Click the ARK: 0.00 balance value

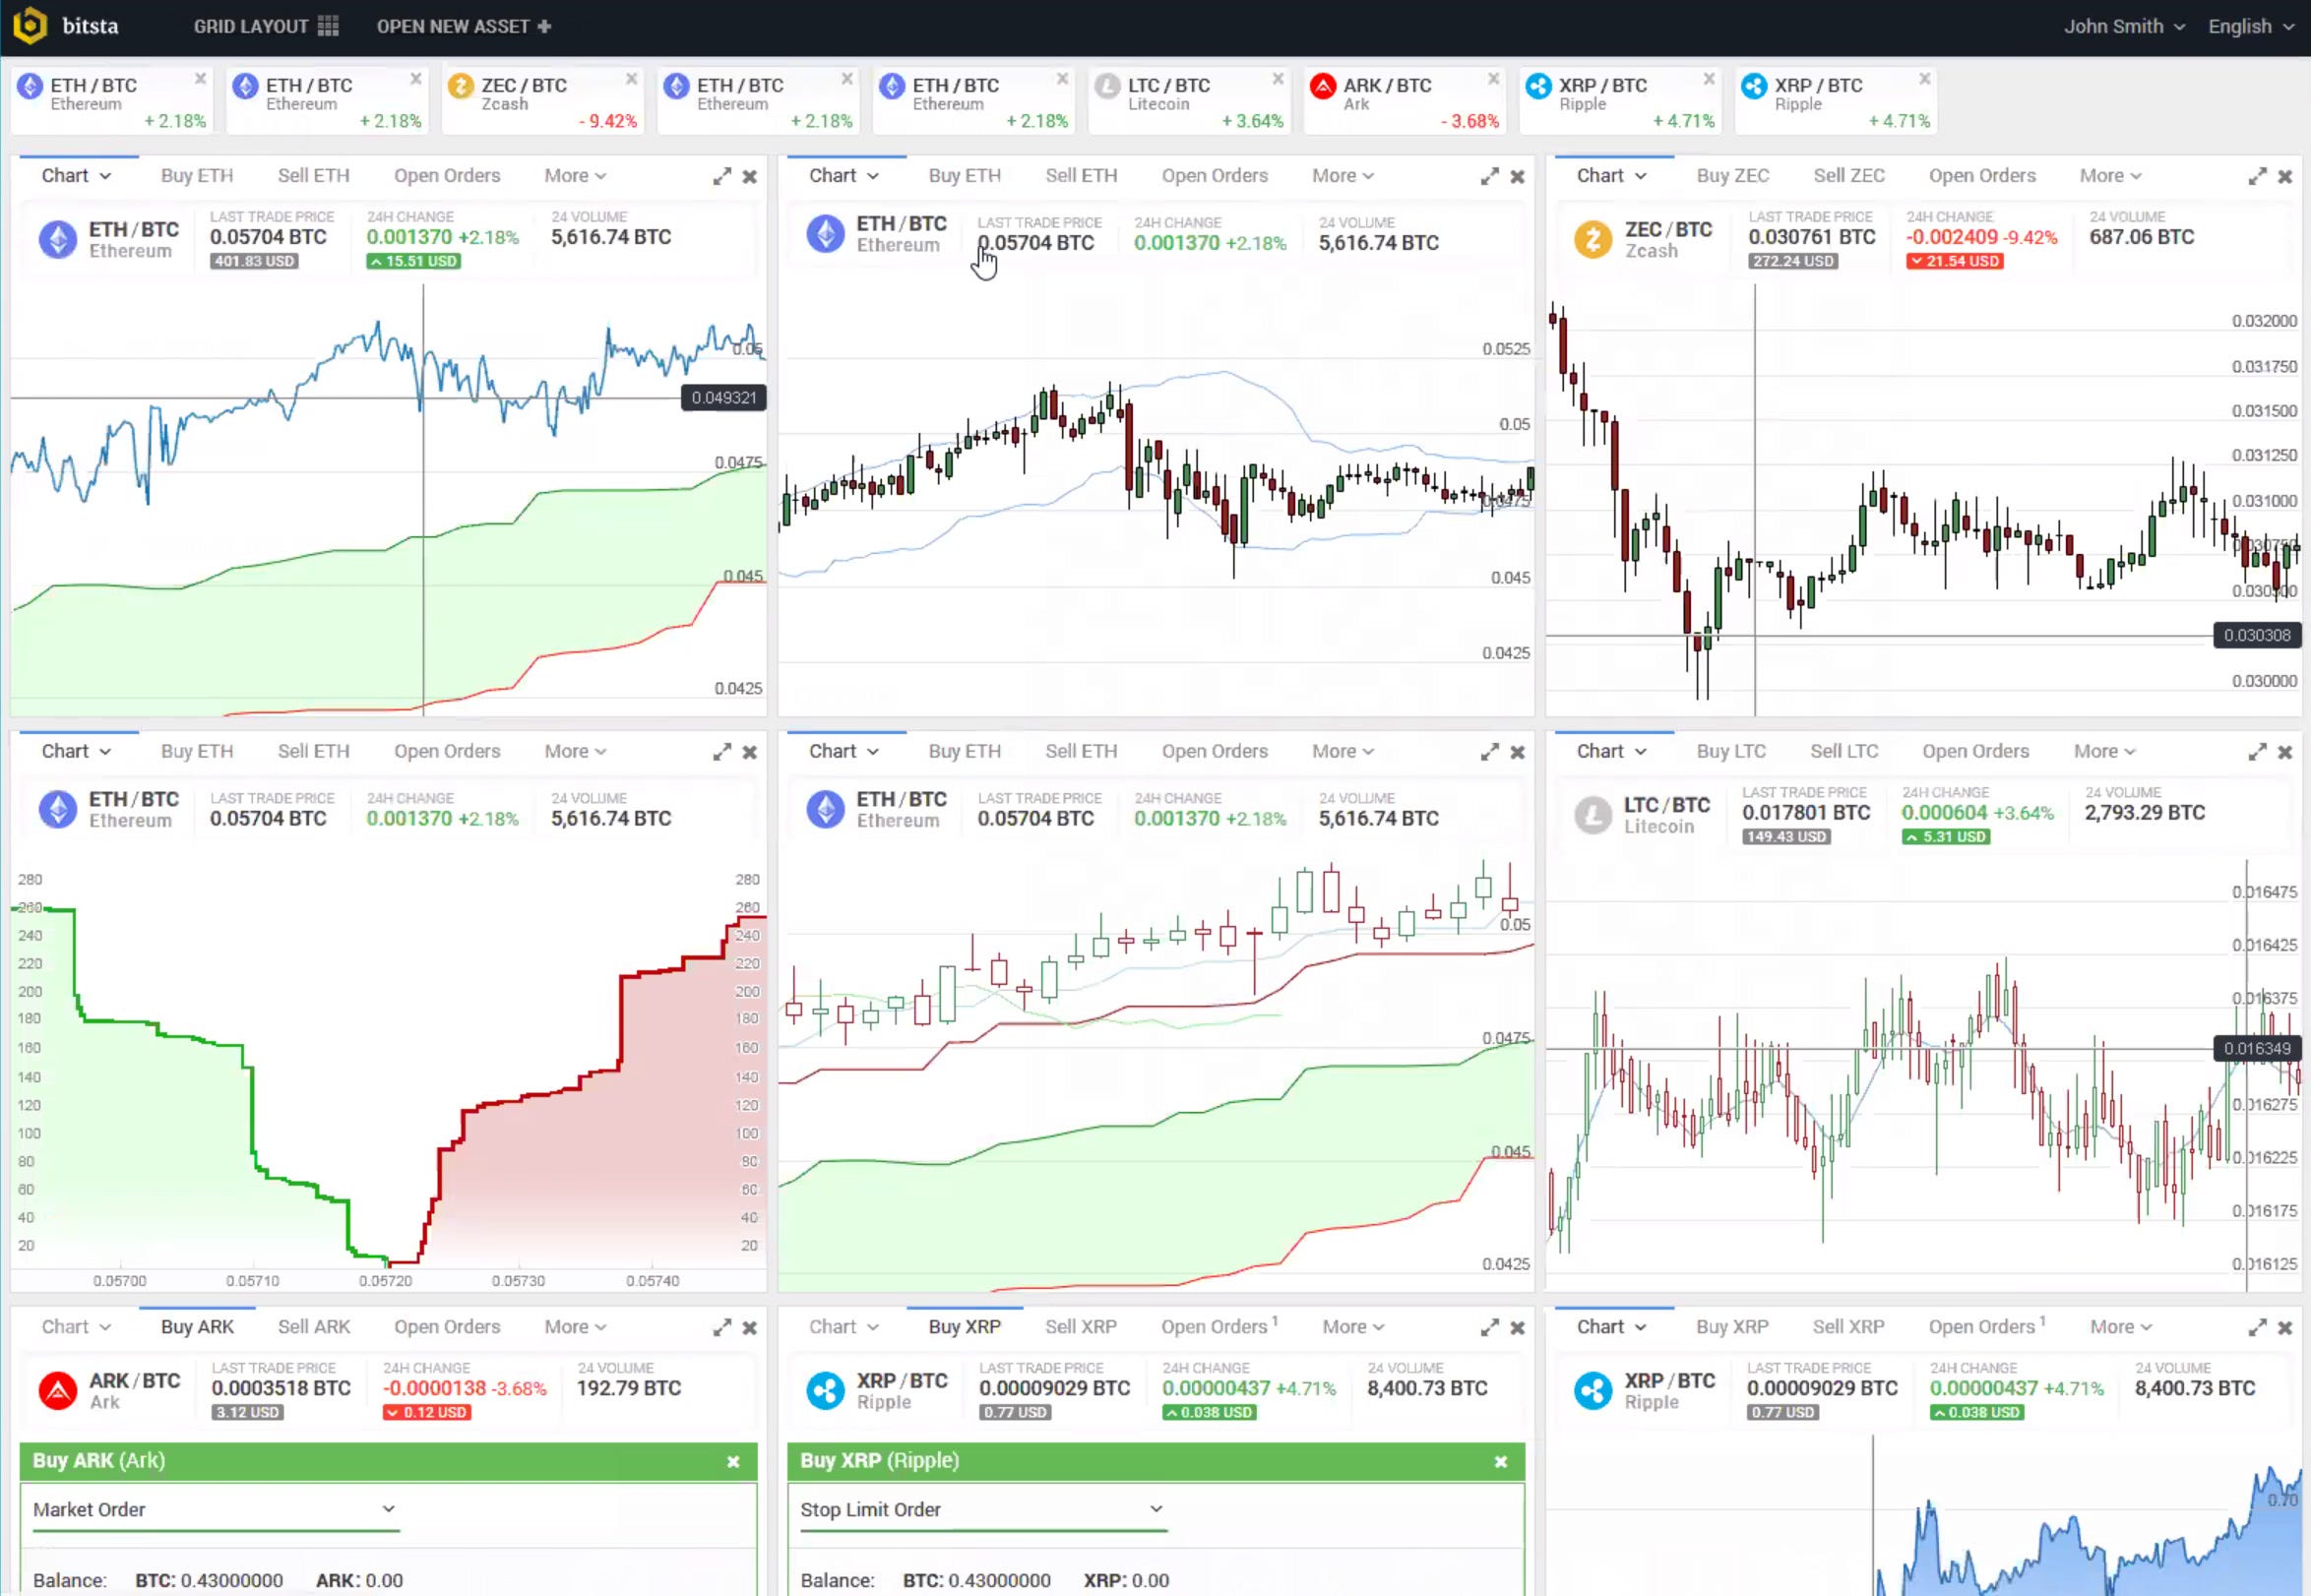(359, 1580)
